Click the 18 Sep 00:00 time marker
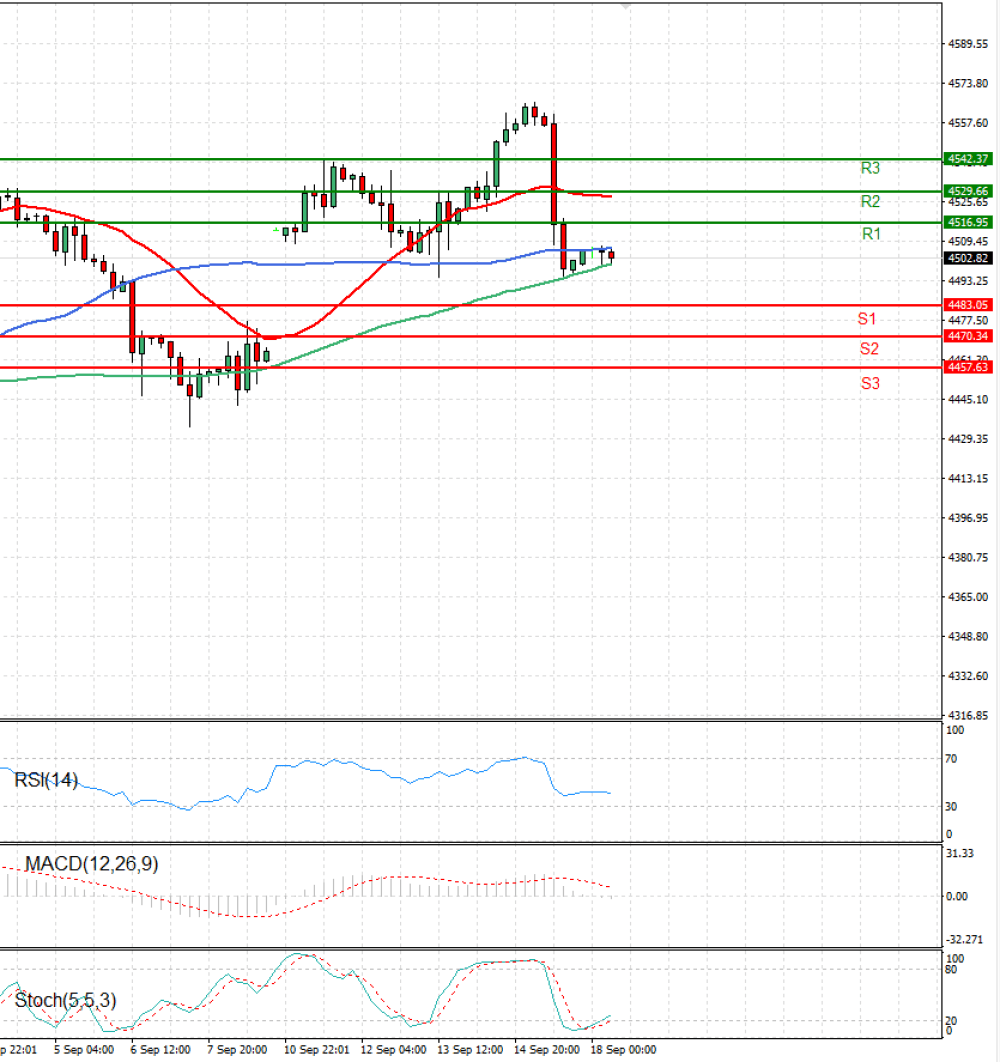The image size is (1000, 1062). [x=623, y=1049]
